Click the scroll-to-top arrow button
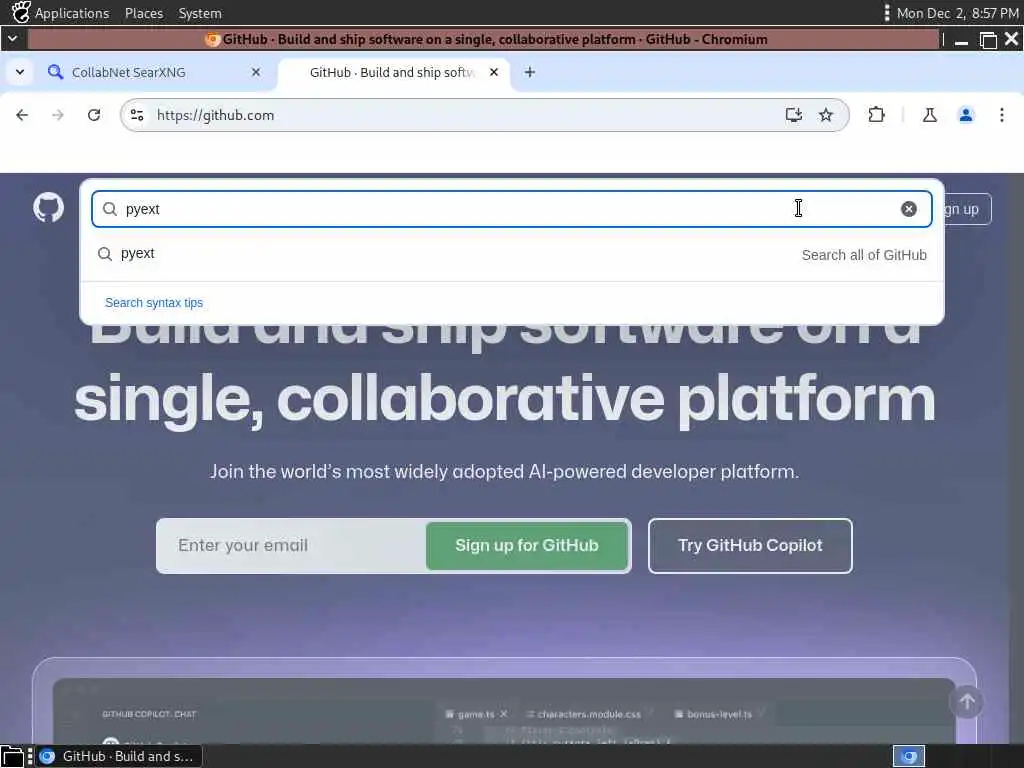The width and height of the screenshot is (1024, 768). [x=967, y=702]
